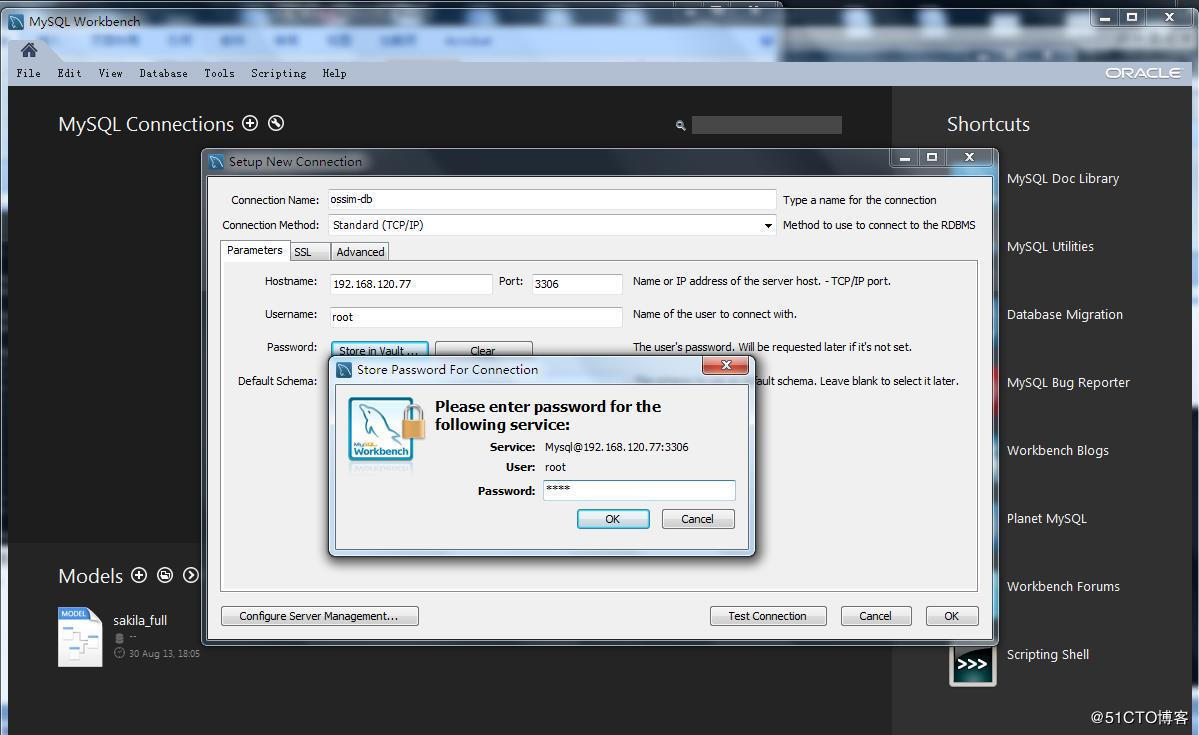Click the connections search box

pos(766,125)
